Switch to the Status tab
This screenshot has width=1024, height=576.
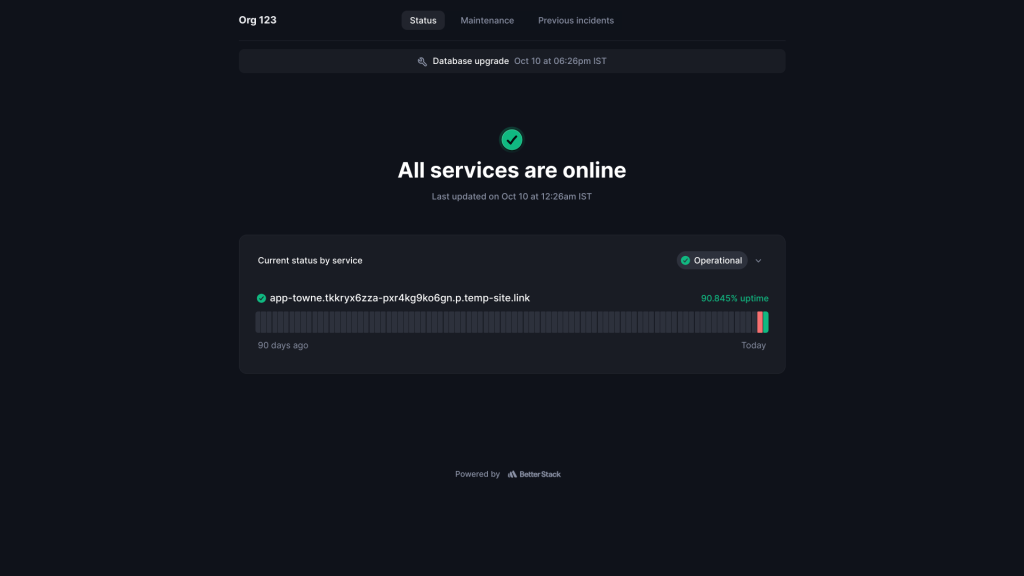pyautogui.click(x=423, y=20)
